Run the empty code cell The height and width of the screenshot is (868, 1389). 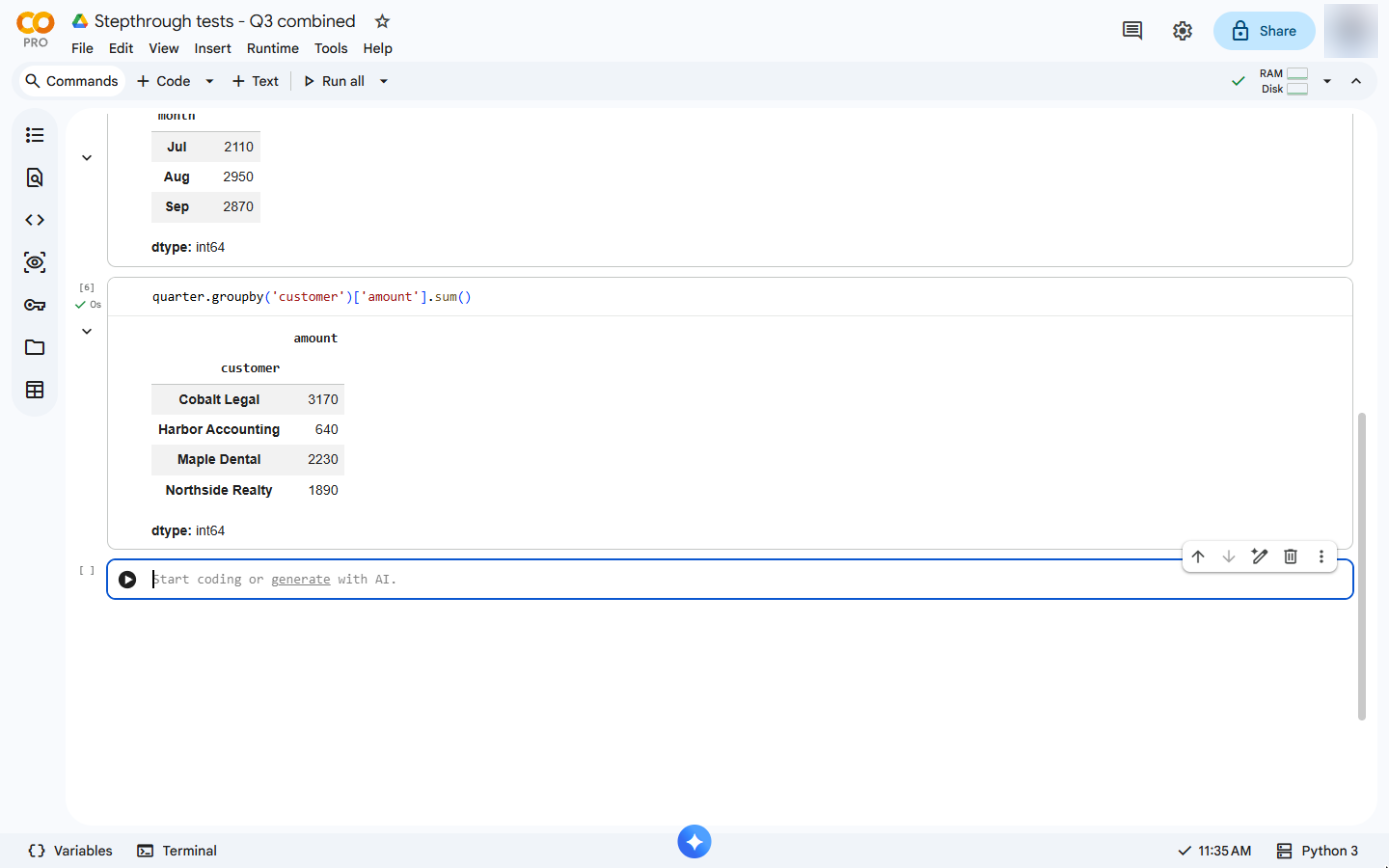[127, 579]
